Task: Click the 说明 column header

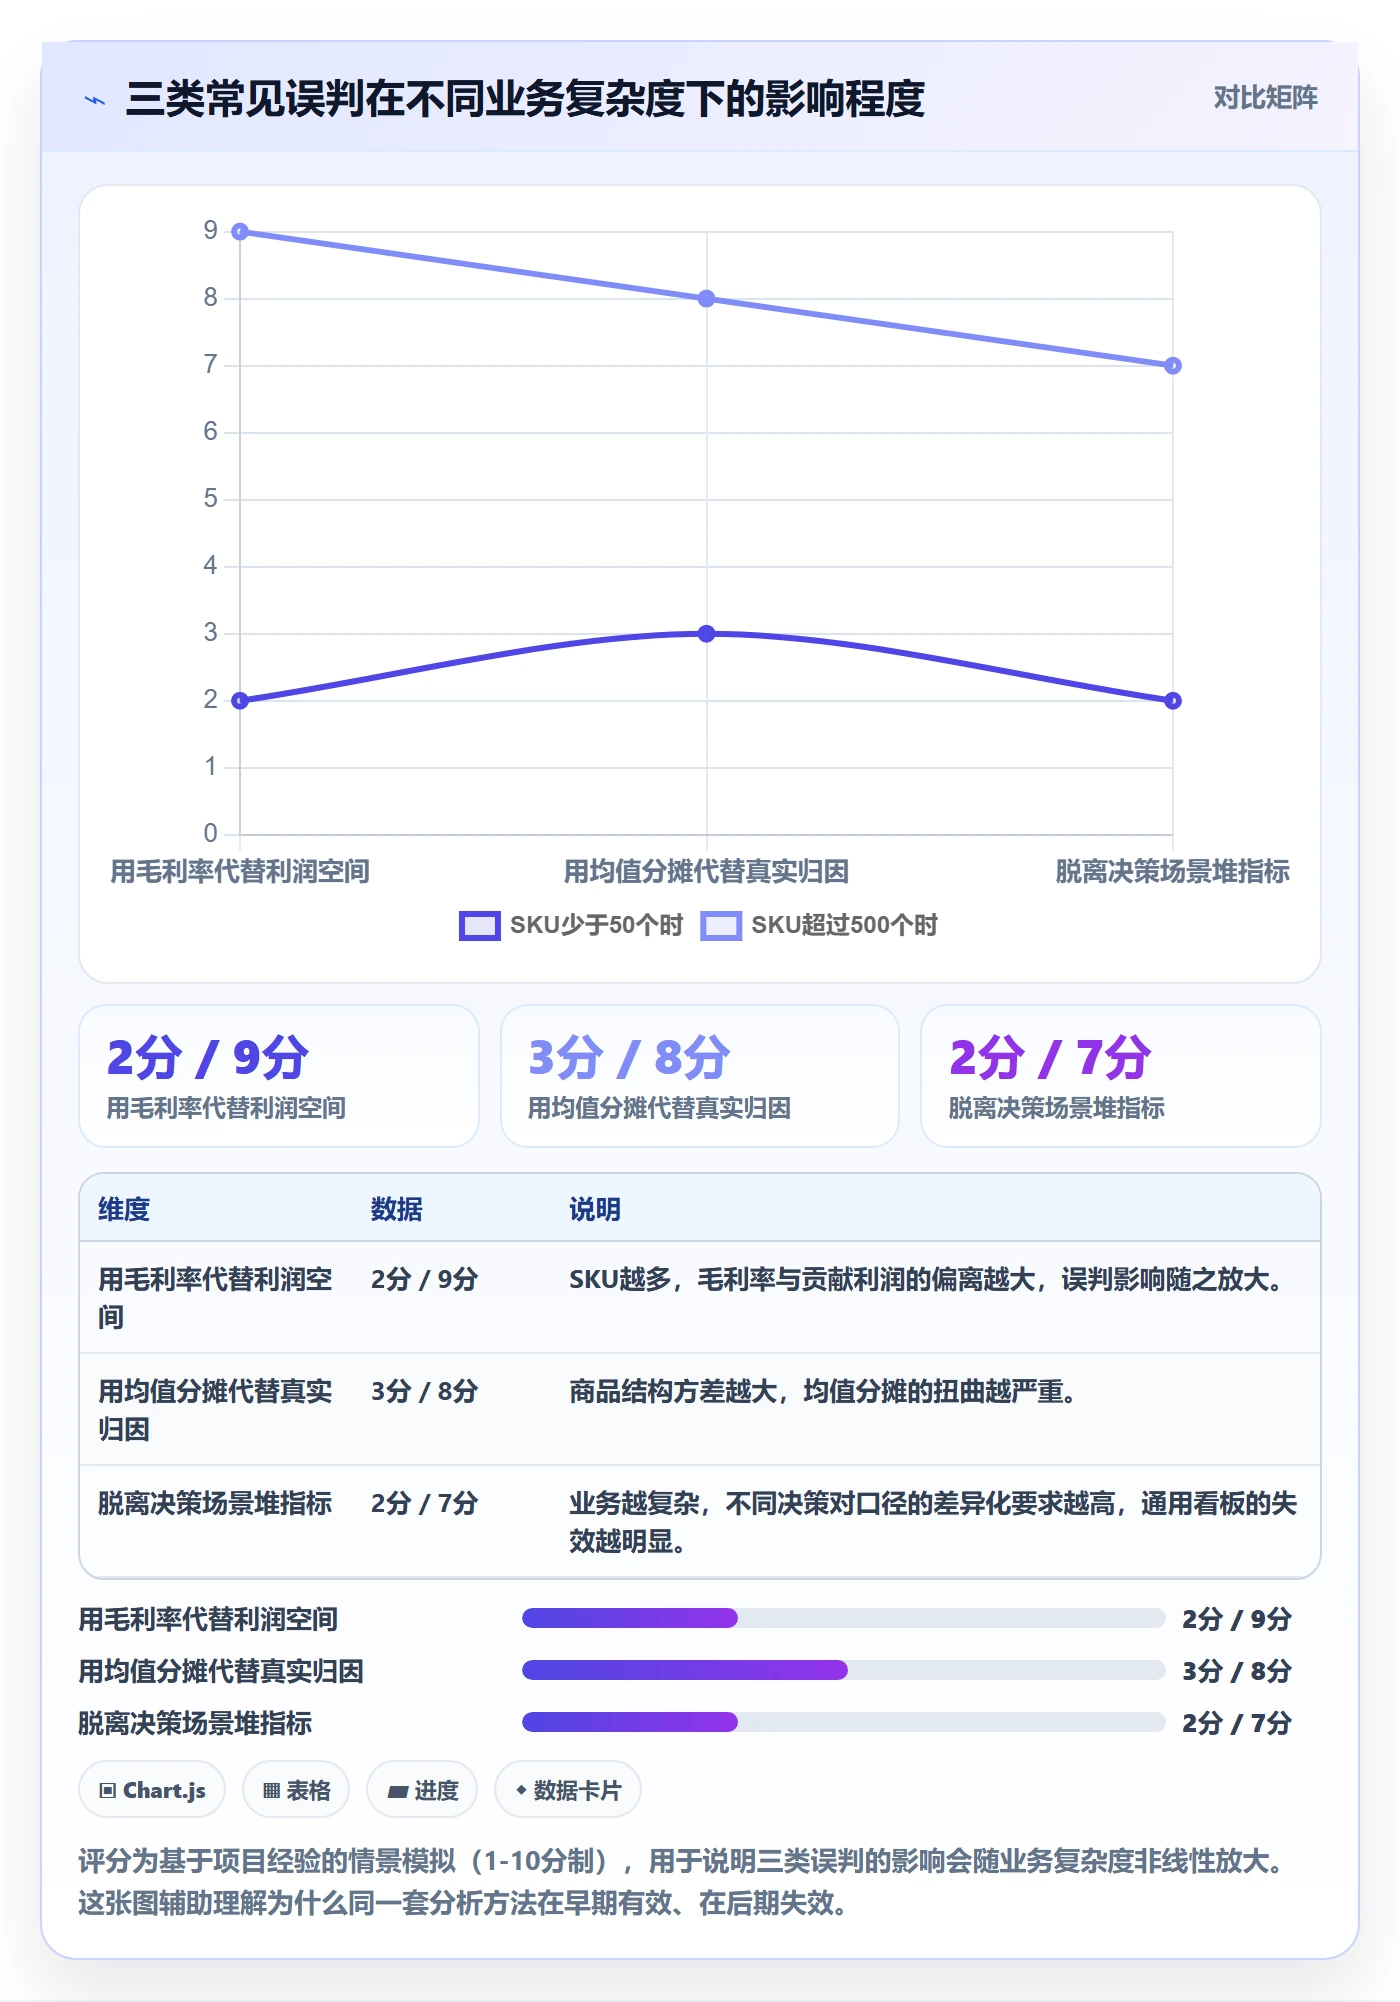Action: click(595, 1209)
